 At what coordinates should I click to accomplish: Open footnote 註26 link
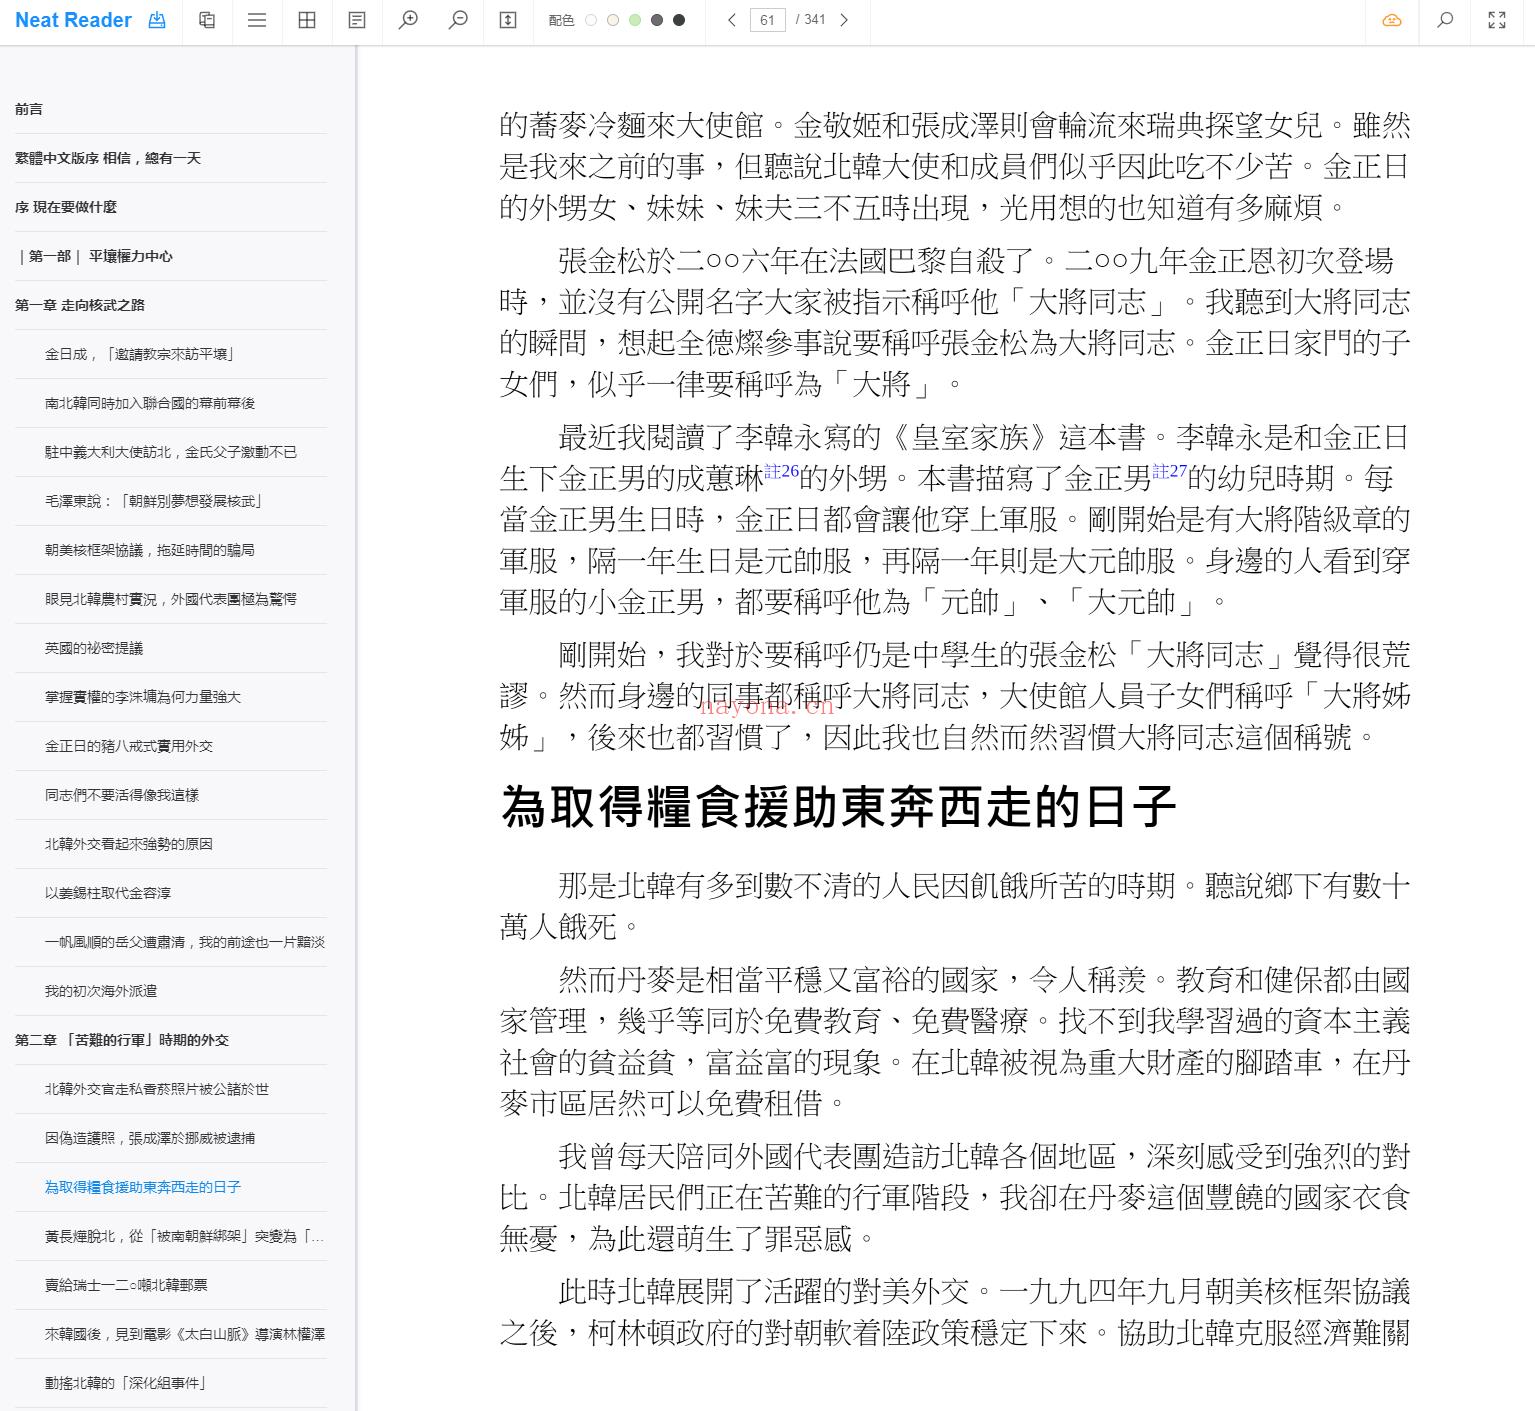782,471
